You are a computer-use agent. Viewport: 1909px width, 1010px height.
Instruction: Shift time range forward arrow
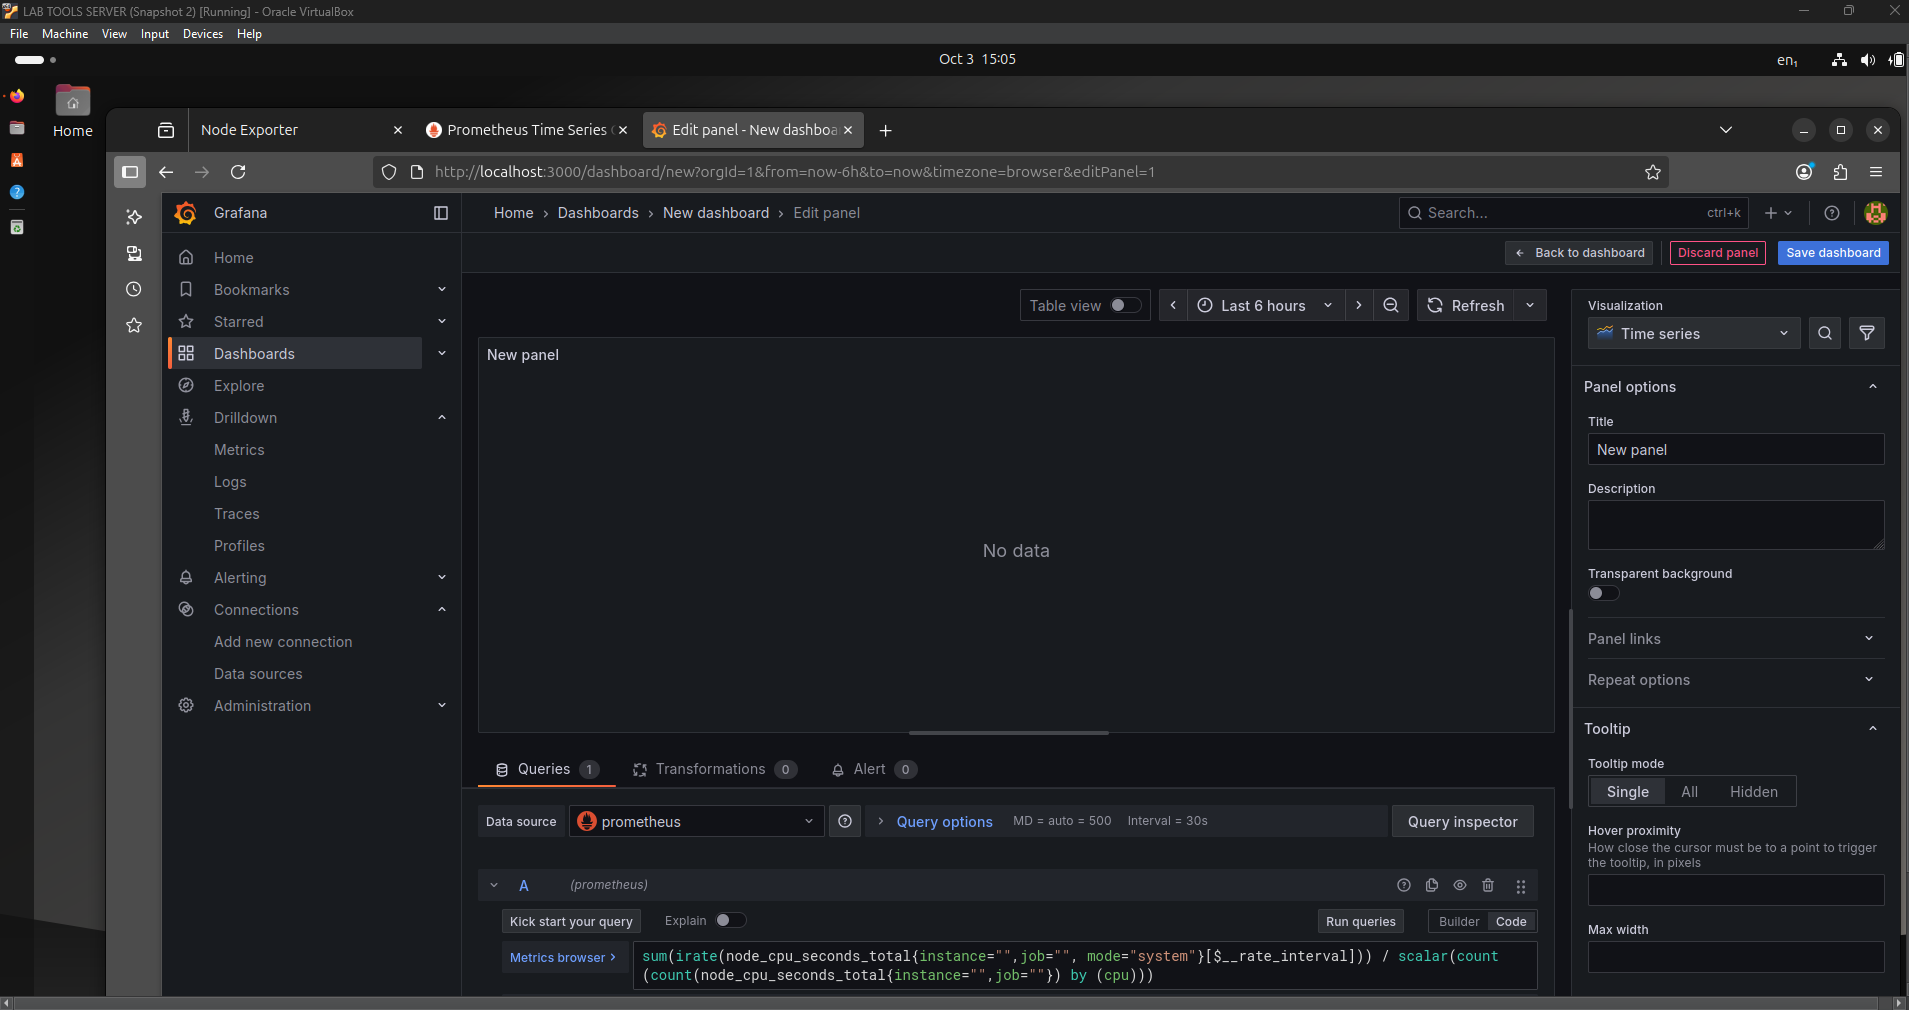(x=1359, y=306)
